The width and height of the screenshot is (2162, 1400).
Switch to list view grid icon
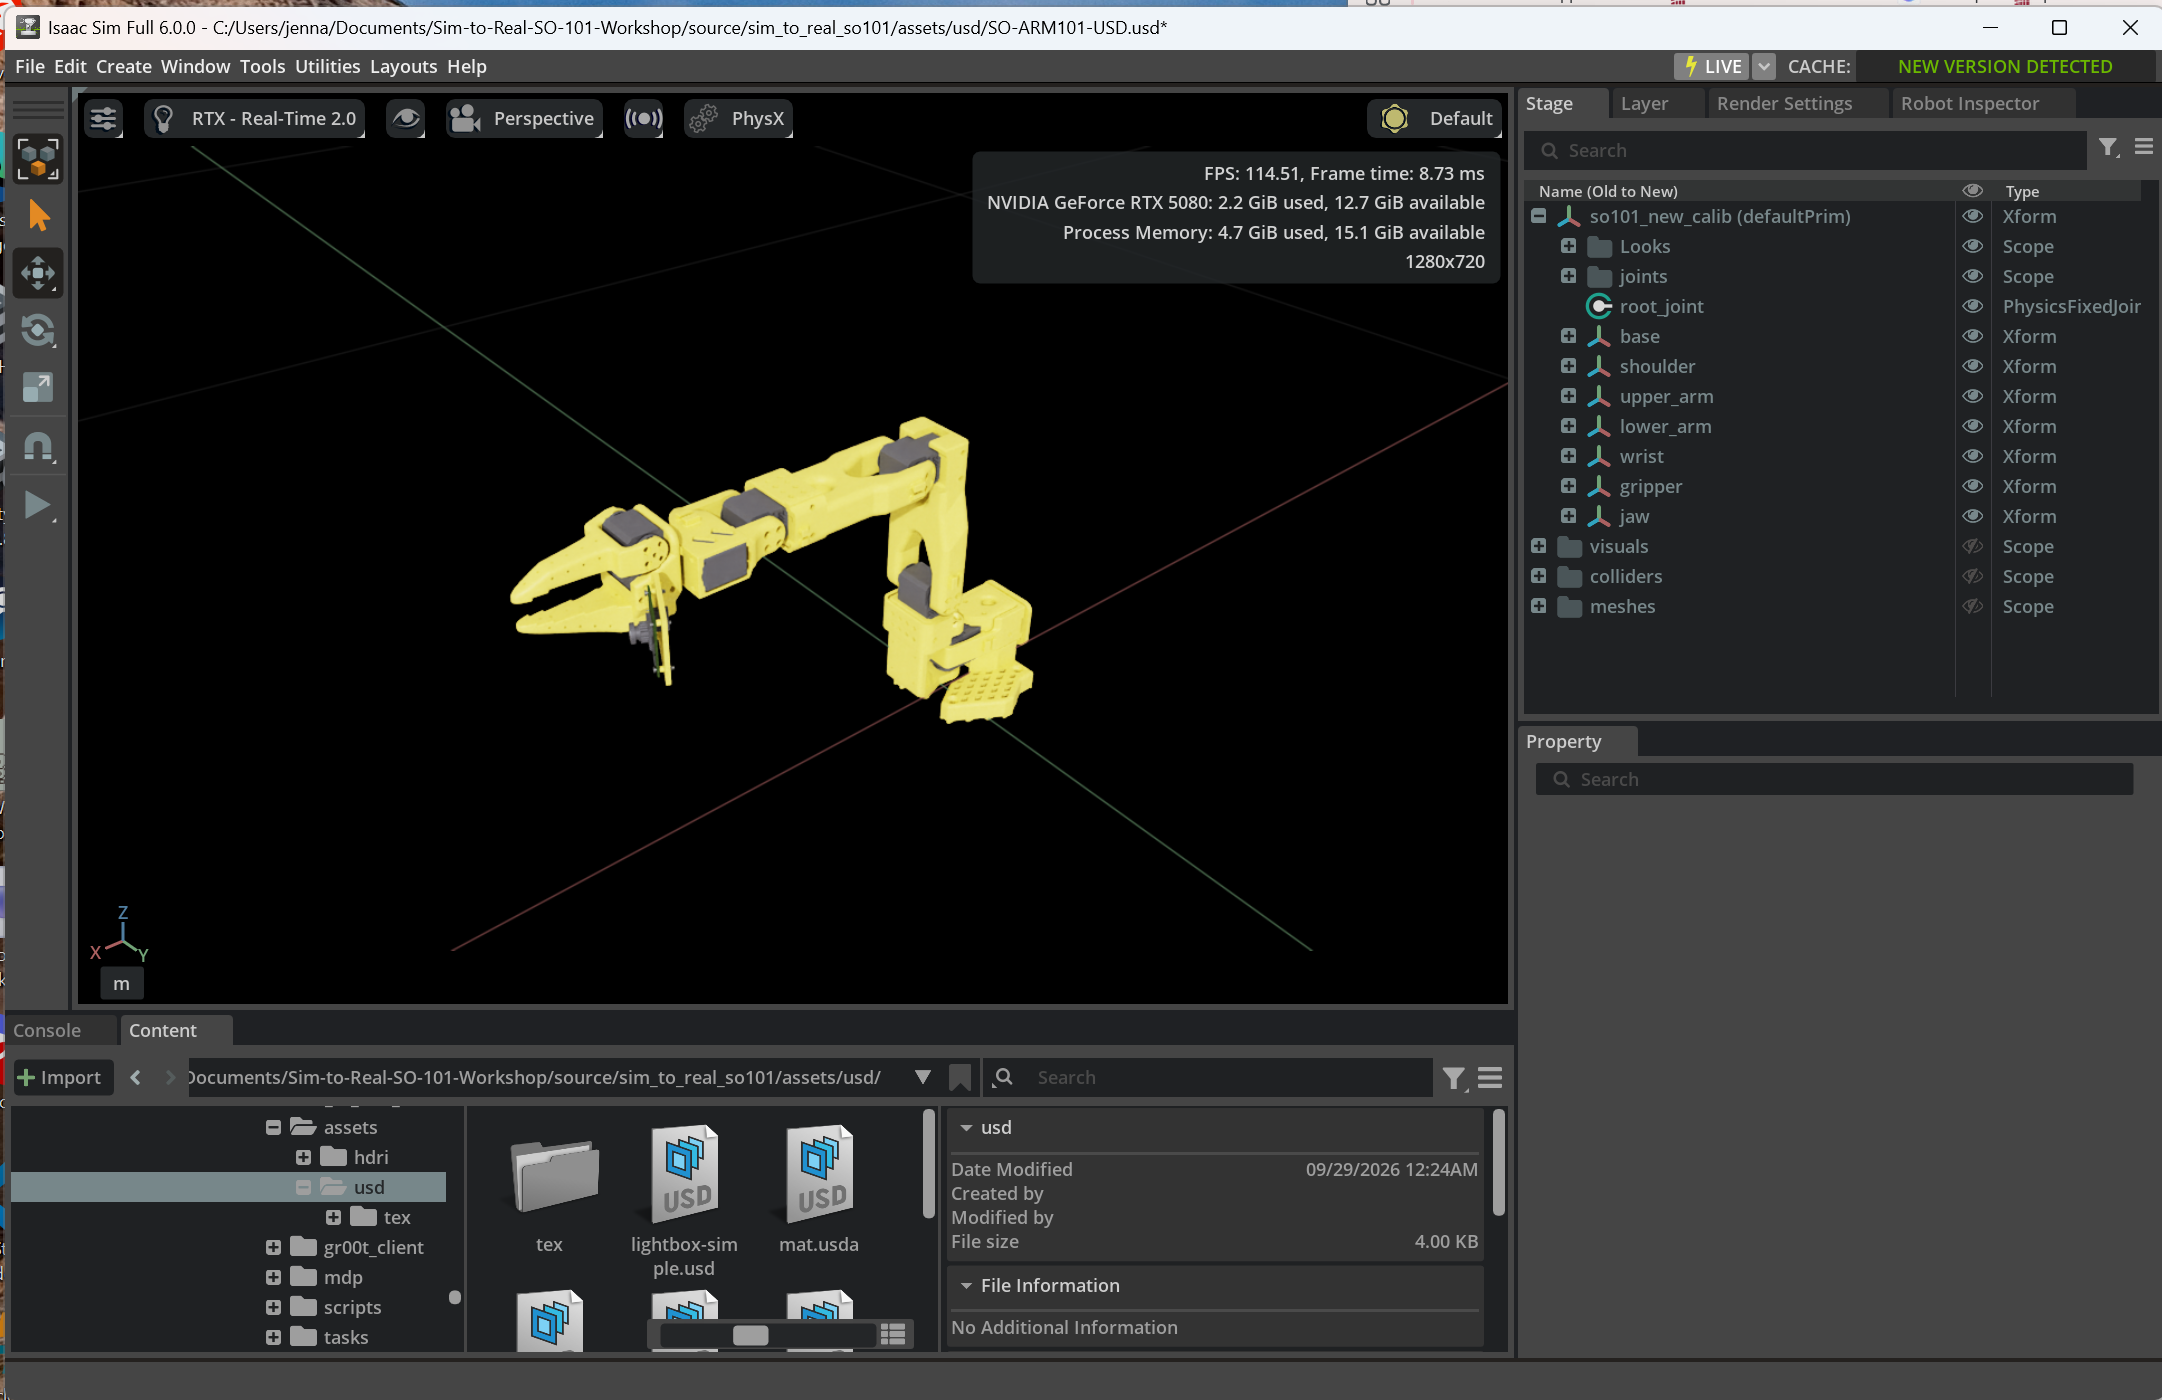pyautogui.click(x=894, y=1335)
